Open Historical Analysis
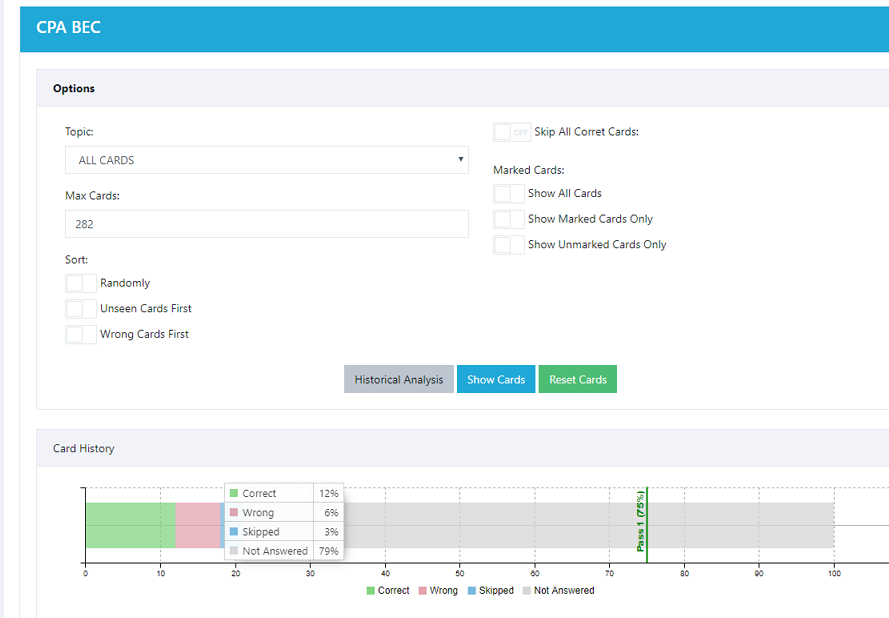Image resolution: width=889 pixels, height=618 pixels. (x=399, y=379)
